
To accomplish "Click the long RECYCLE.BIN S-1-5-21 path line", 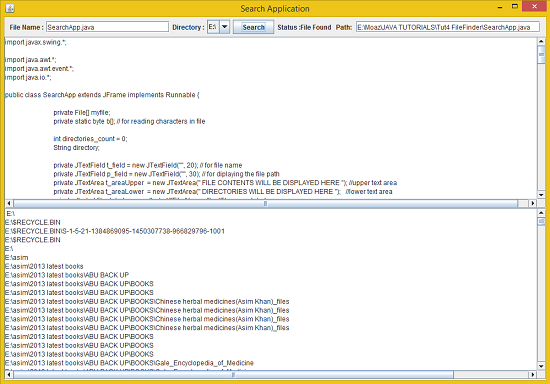I will tap(115, 231).
